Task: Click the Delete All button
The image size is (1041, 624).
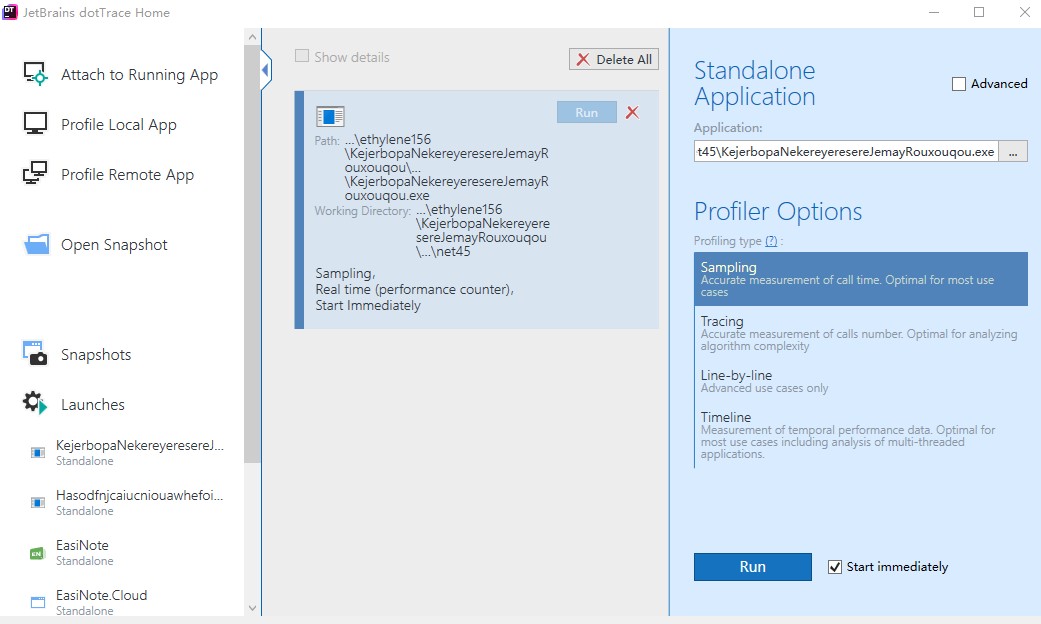Action: click(x=614, y=59)
